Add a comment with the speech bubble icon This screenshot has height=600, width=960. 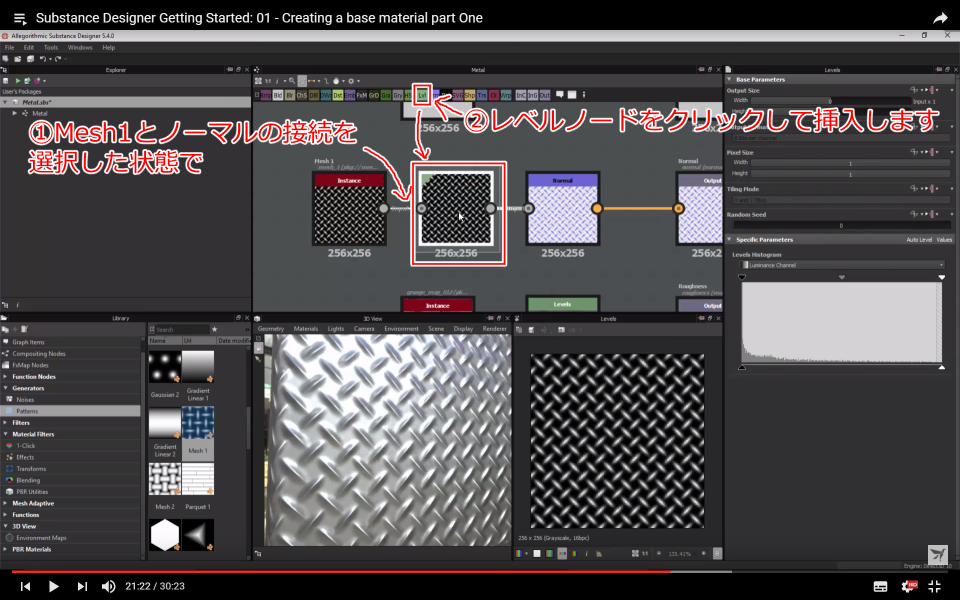point(560,95)
